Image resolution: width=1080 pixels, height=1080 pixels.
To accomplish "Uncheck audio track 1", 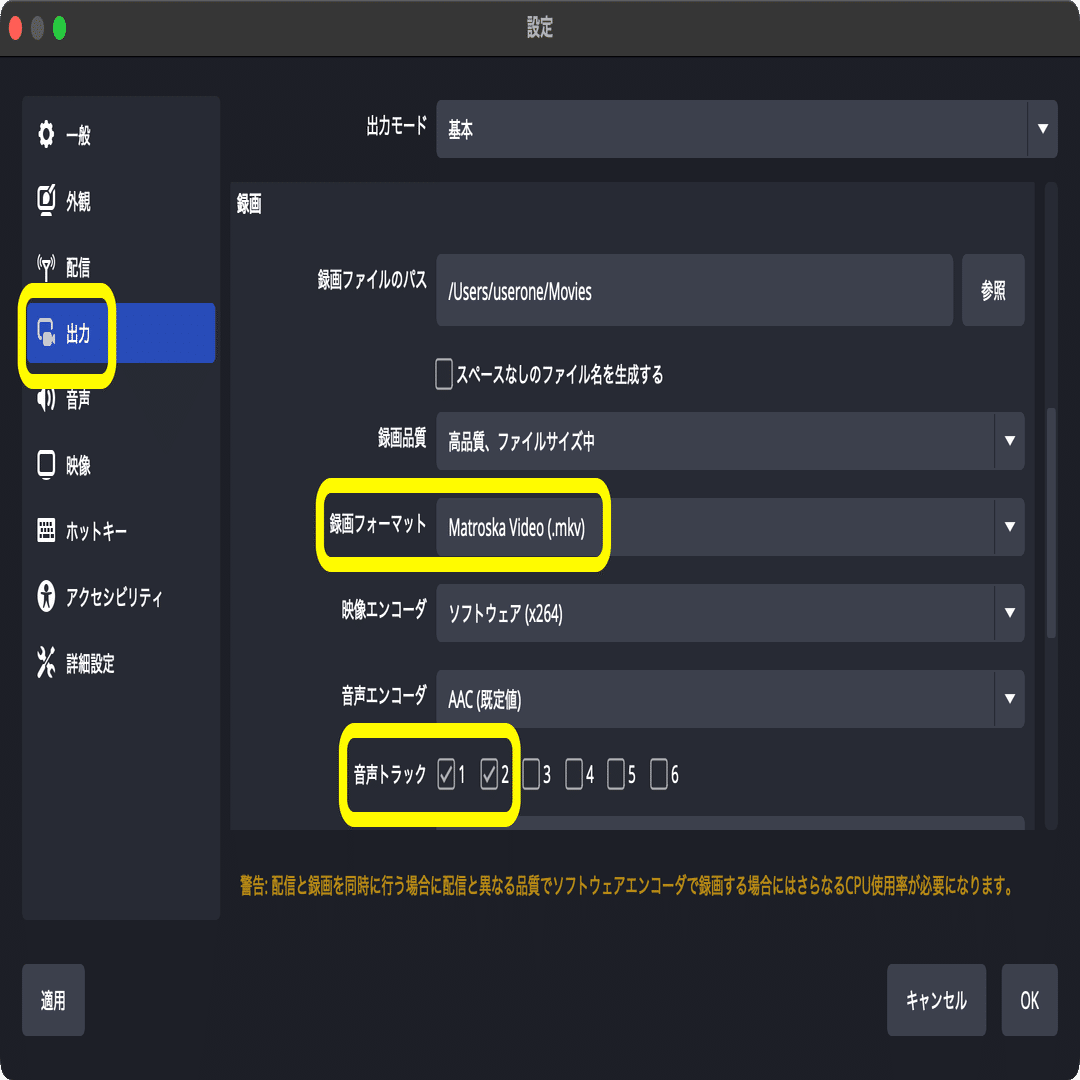I will pyautogui.click(x=446, y=774).
